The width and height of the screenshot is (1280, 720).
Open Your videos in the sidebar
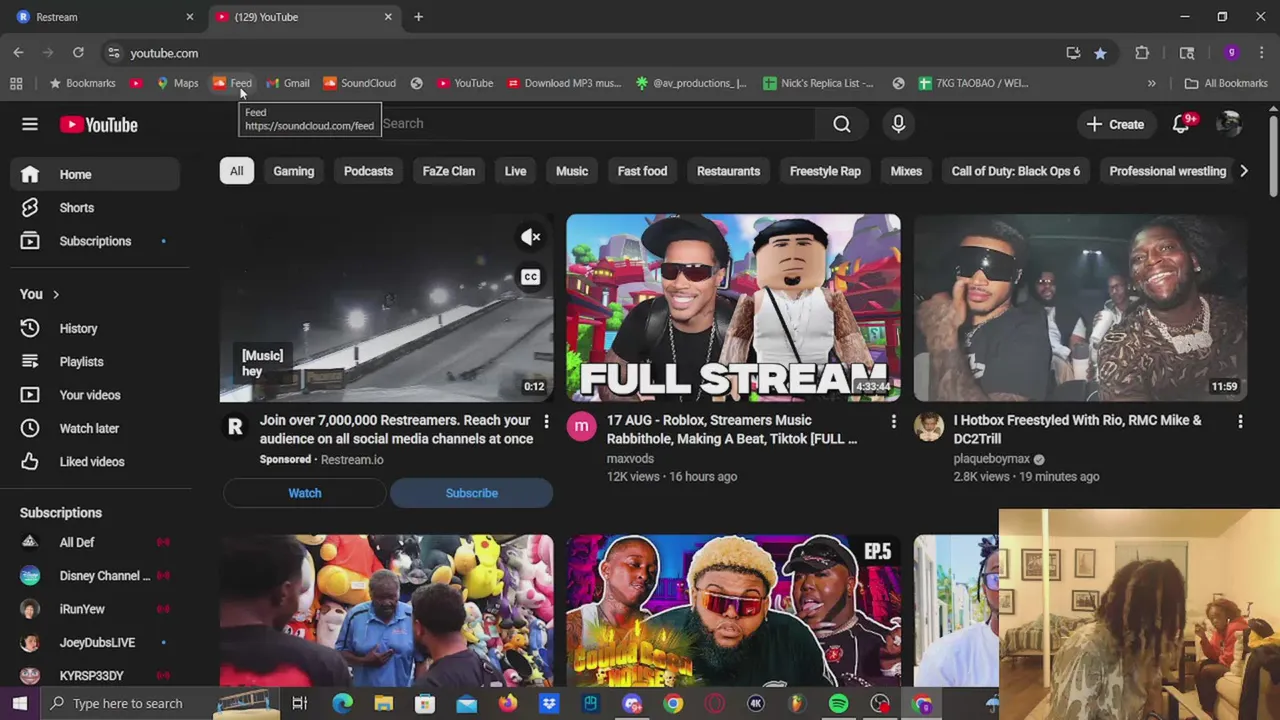96,395
